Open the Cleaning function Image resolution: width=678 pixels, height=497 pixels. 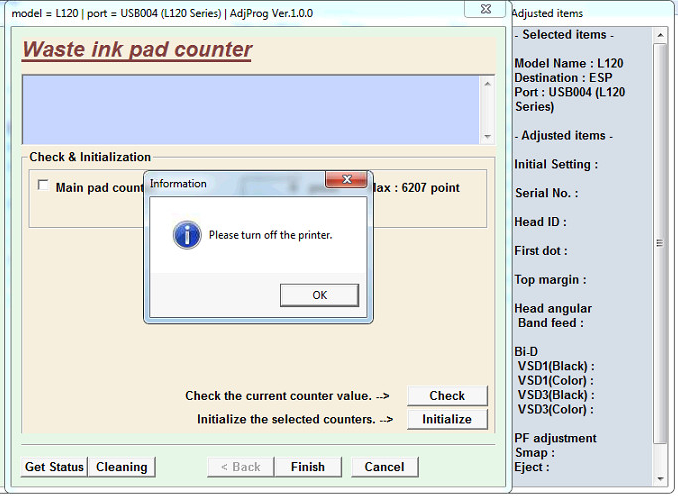pos(121,467)
